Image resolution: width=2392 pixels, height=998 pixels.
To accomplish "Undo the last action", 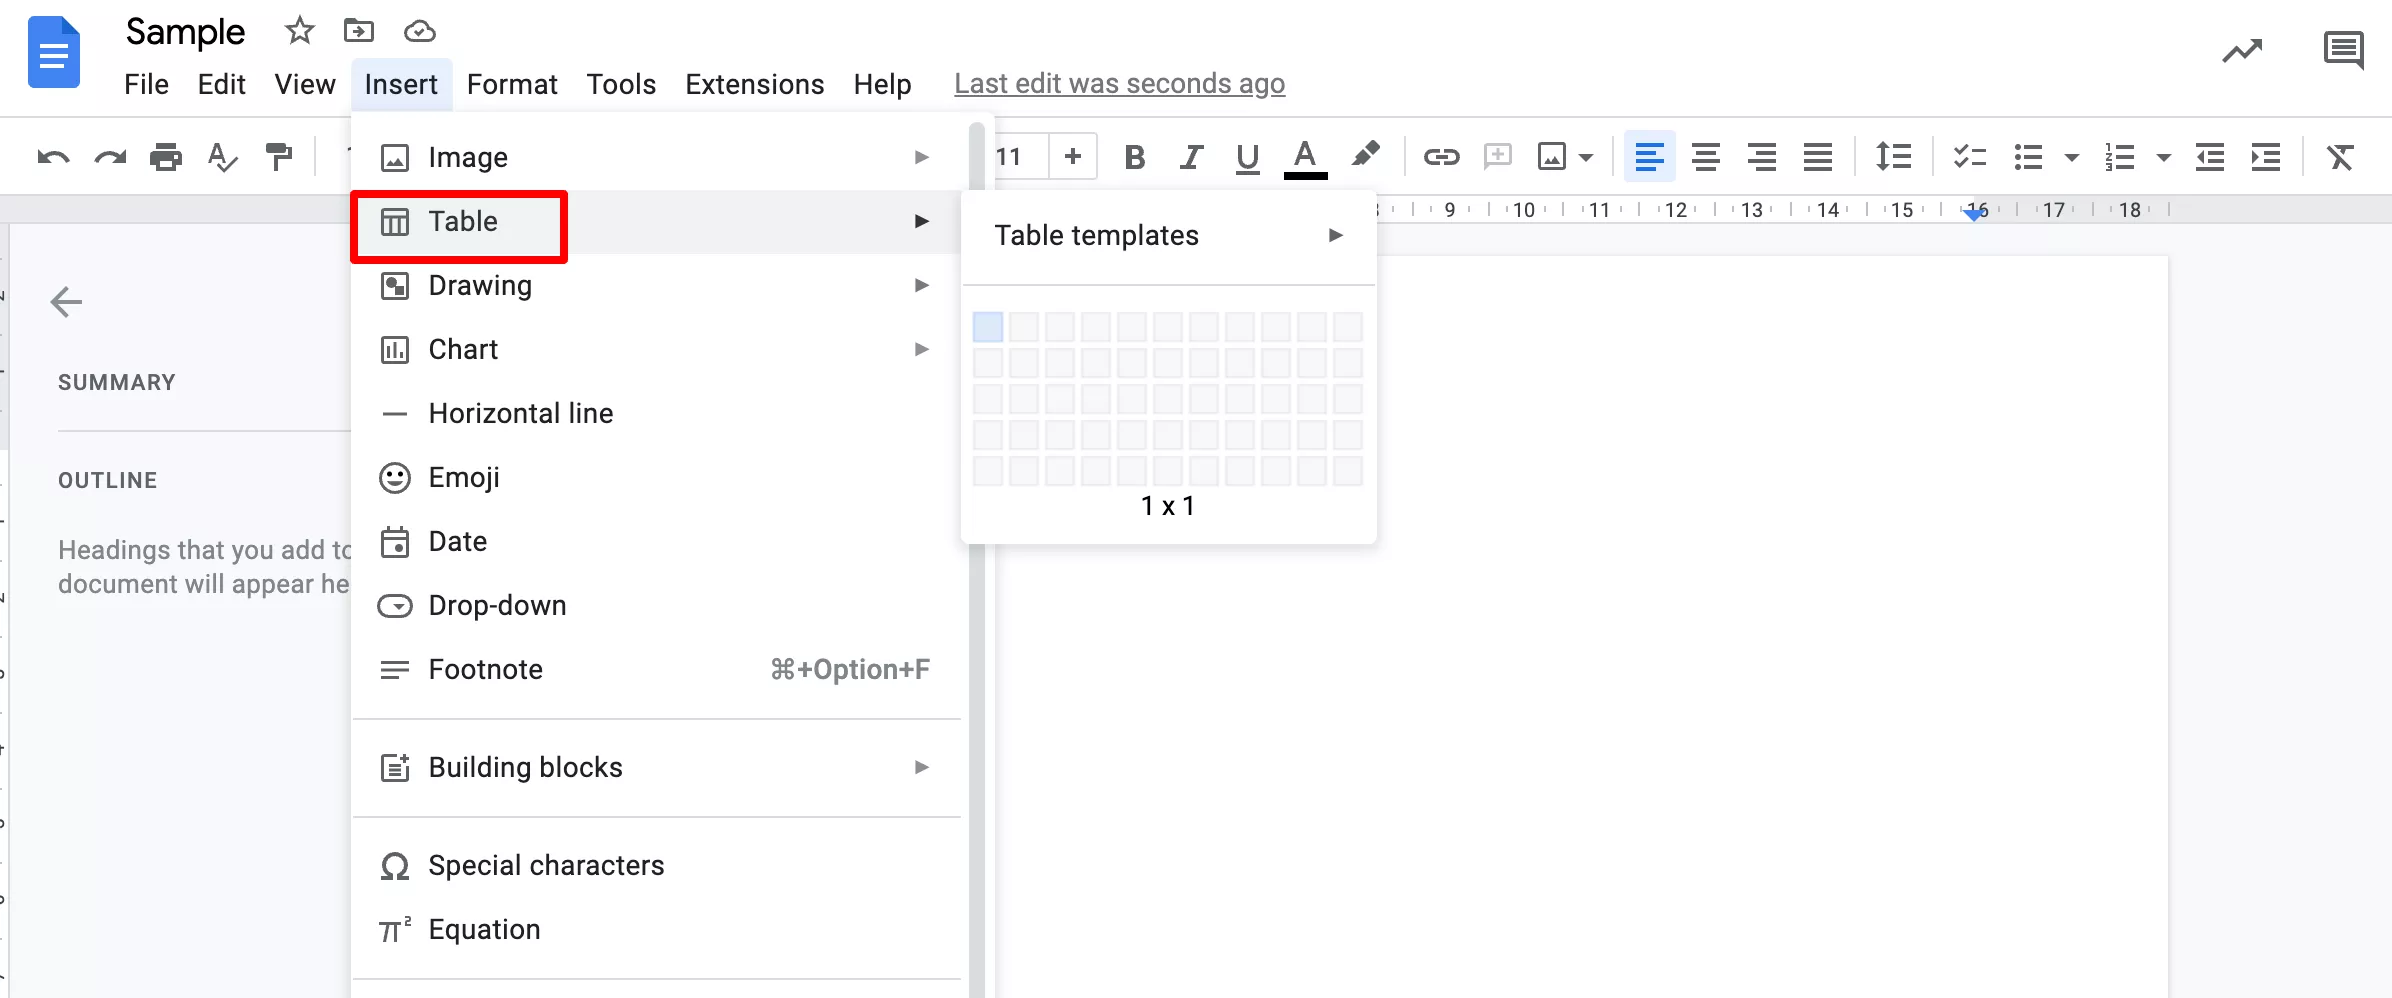I will [51, 156].
